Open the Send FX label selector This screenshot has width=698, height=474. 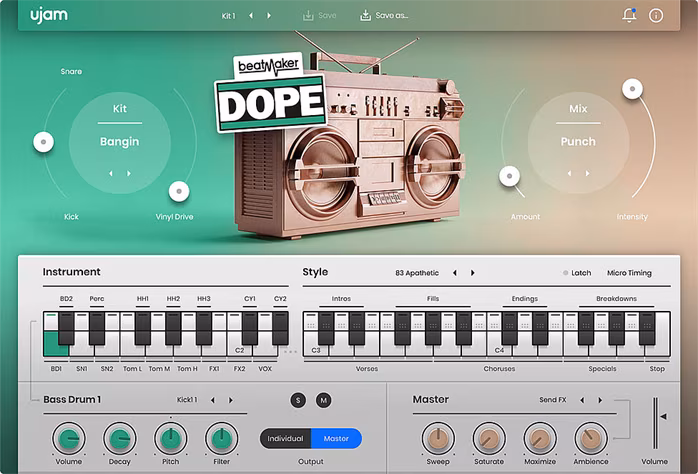(x=553, y=400)
